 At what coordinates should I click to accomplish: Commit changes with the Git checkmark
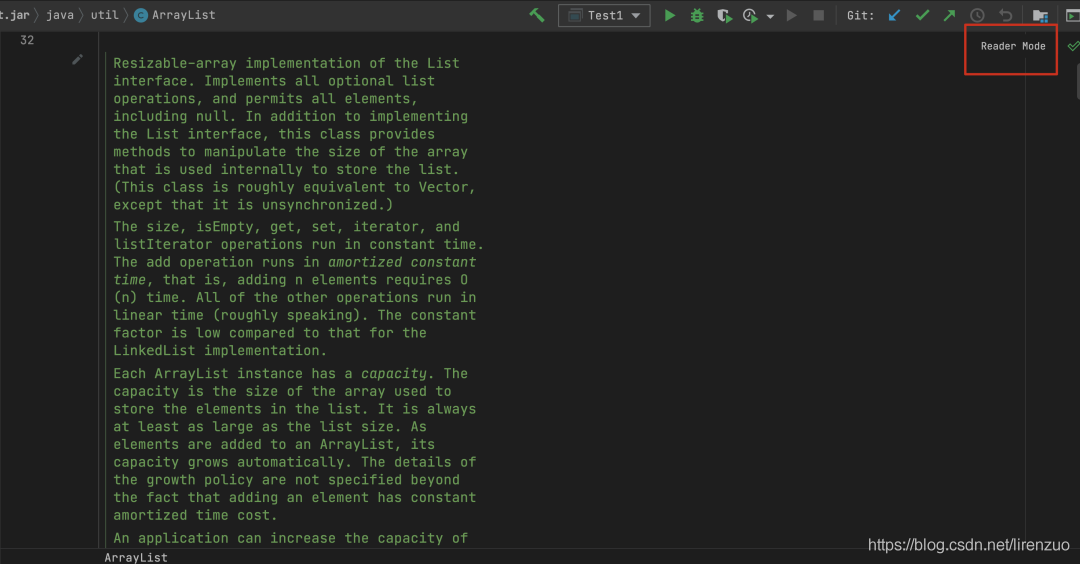(923, 15)
